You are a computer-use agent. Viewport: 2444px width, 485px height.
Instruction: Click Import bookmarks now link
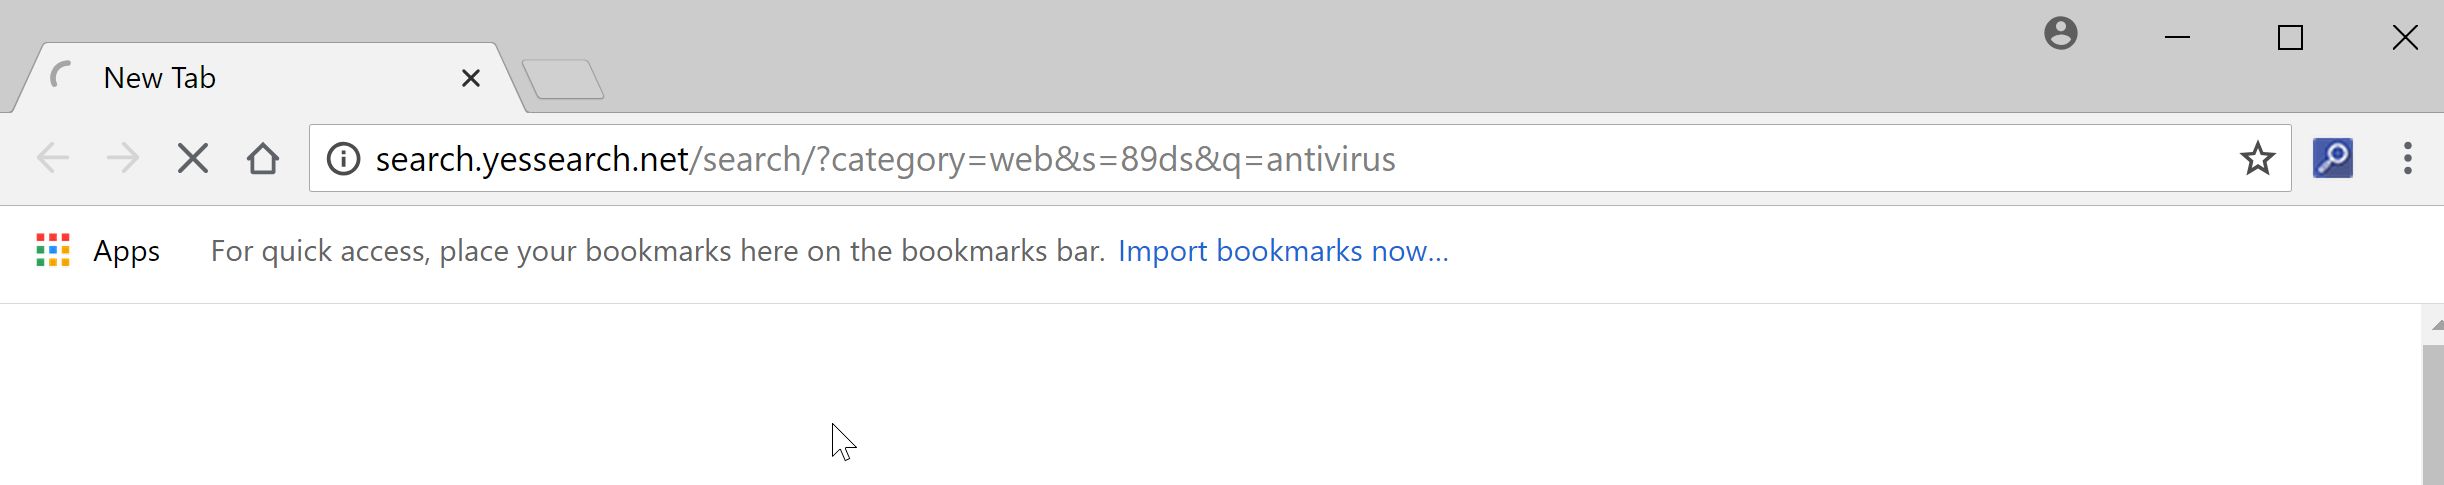pos(1283,251)
